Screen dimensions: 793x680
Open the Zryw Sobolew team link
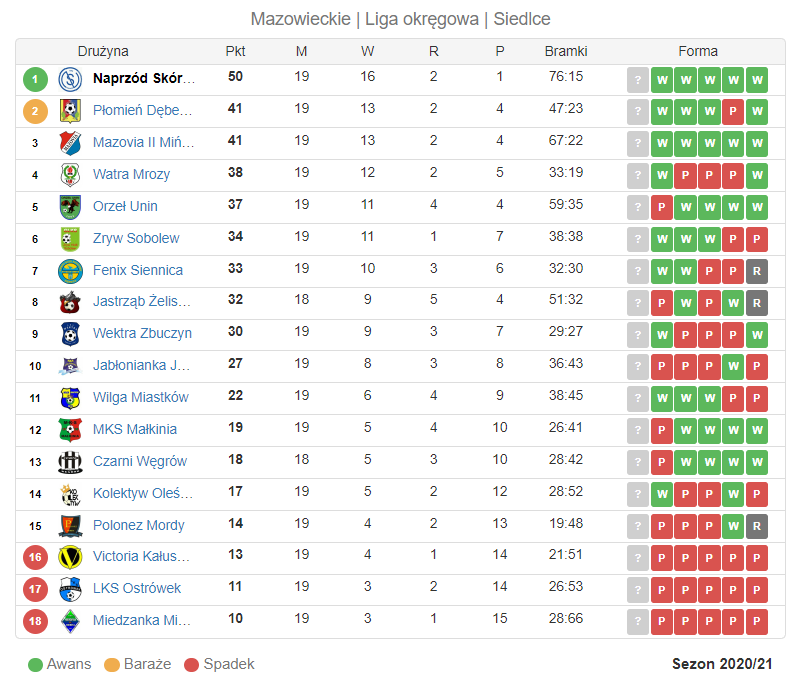(136, 238)
